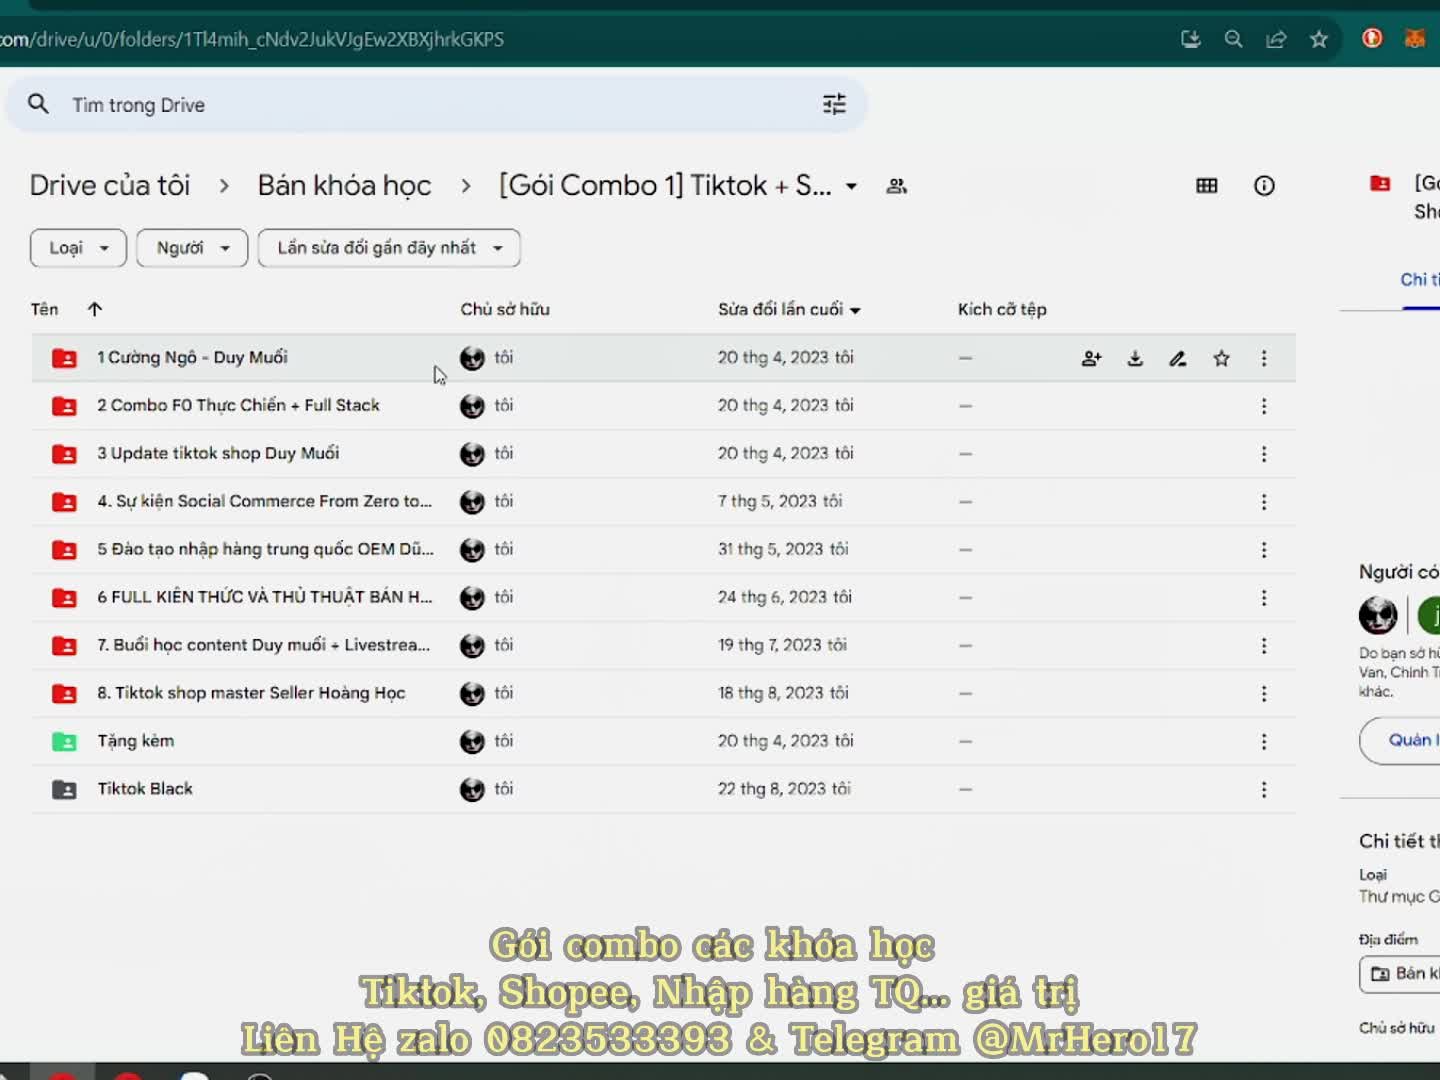
Task: View folder details with the info icon
Action: pos(1264,185)
